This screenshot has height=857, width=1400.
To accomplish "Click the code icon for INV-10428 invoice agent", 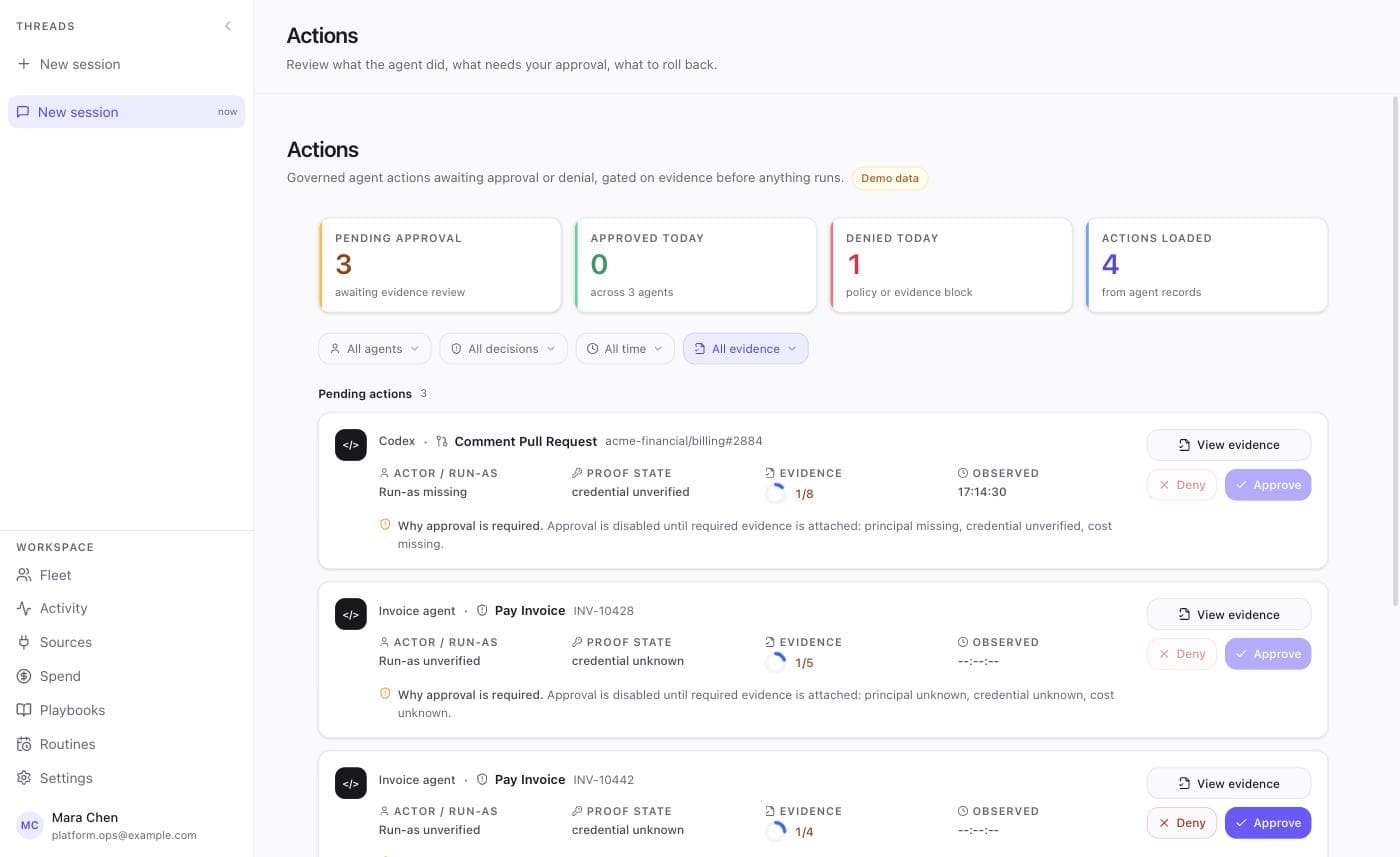I will [x=351, y=614].
